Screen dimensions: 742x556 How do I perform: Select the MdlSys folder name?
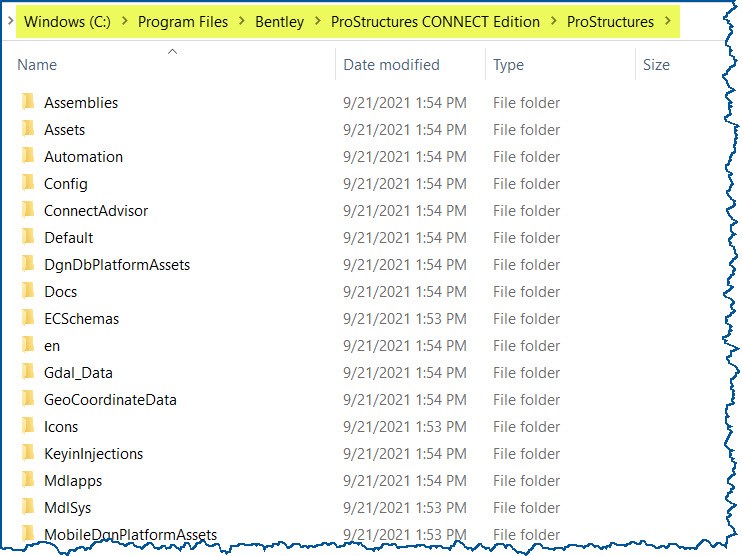point(67,507)
